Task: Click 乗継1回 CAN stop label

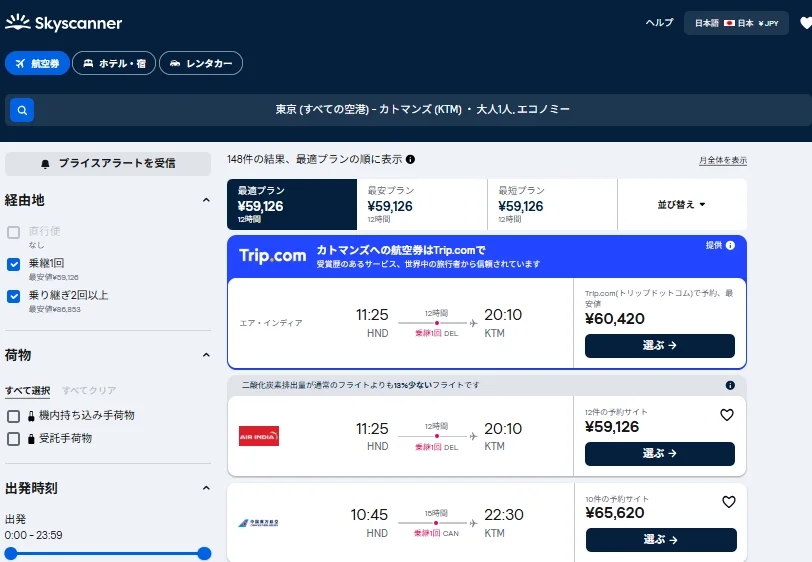Action: [x=437, y=534]
